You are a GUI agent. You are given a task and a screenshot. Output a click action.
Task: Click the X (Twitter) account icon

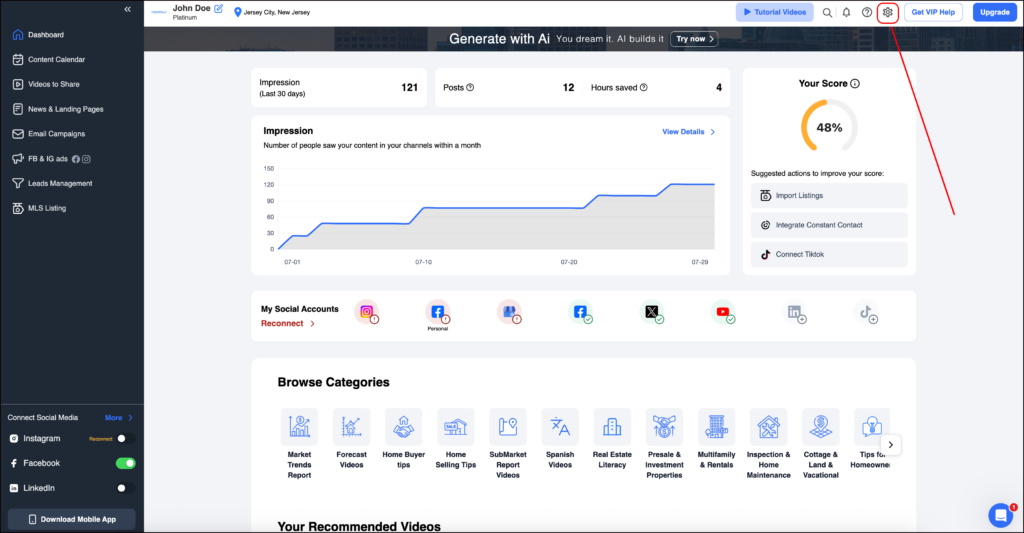click(x=652, y=312)
